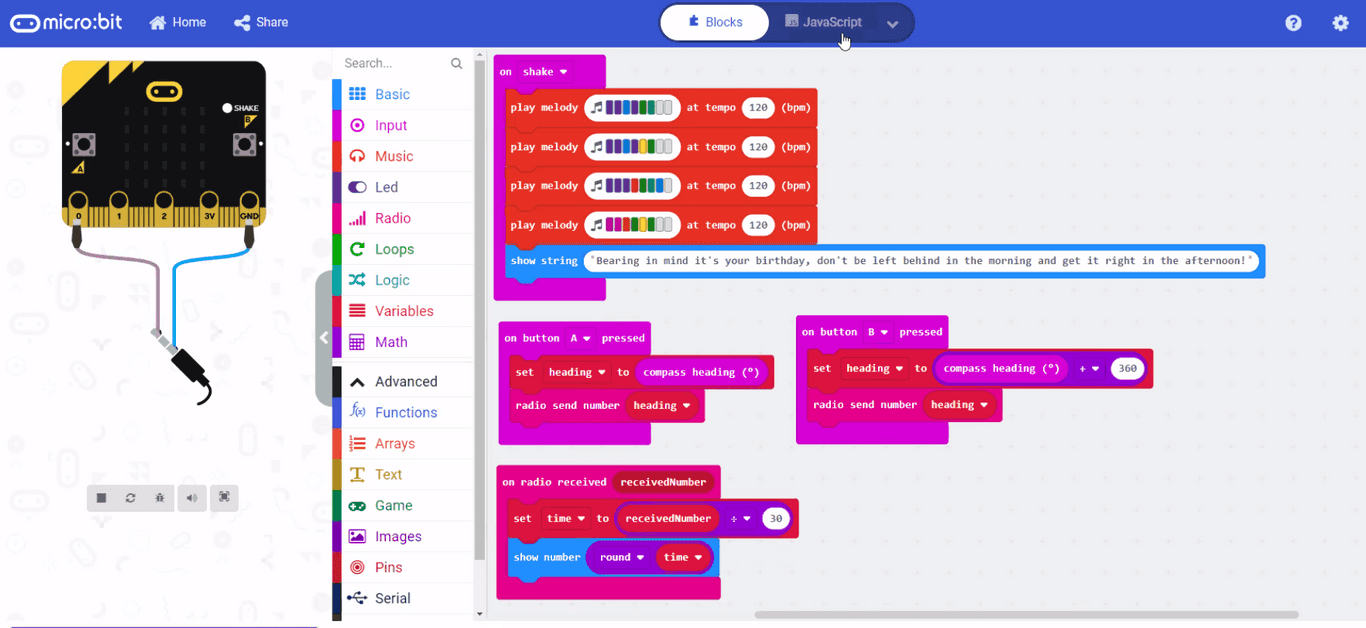
Task: Open the Images blocks category
Action: pos(403,536)
